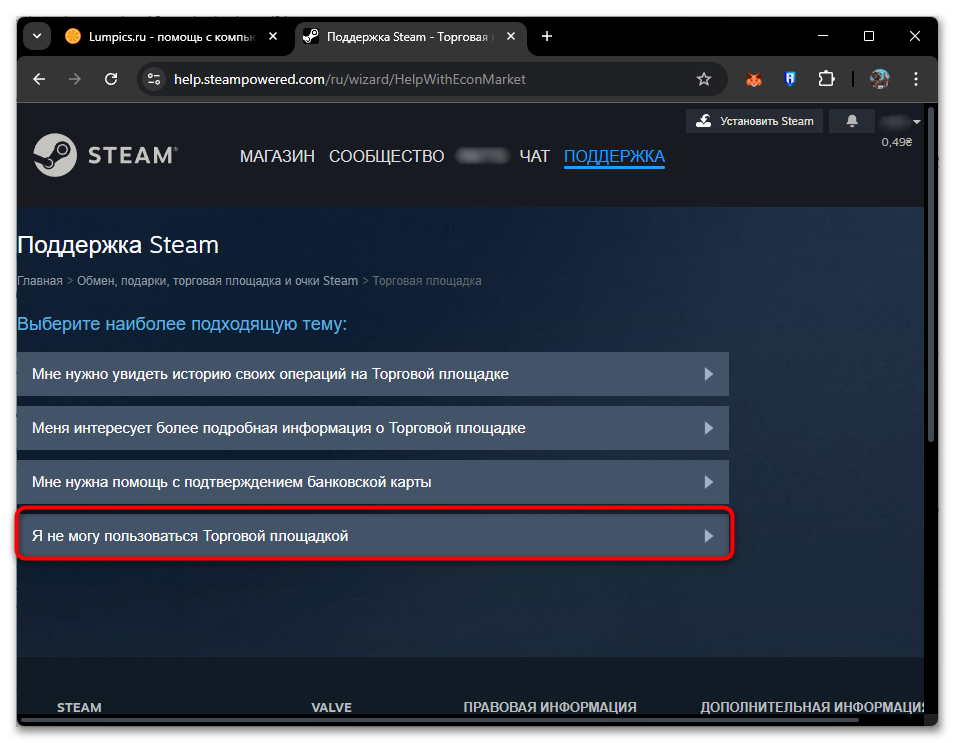
Task: Select the Поддержка Steam tab
Action: tap(409, 37)
